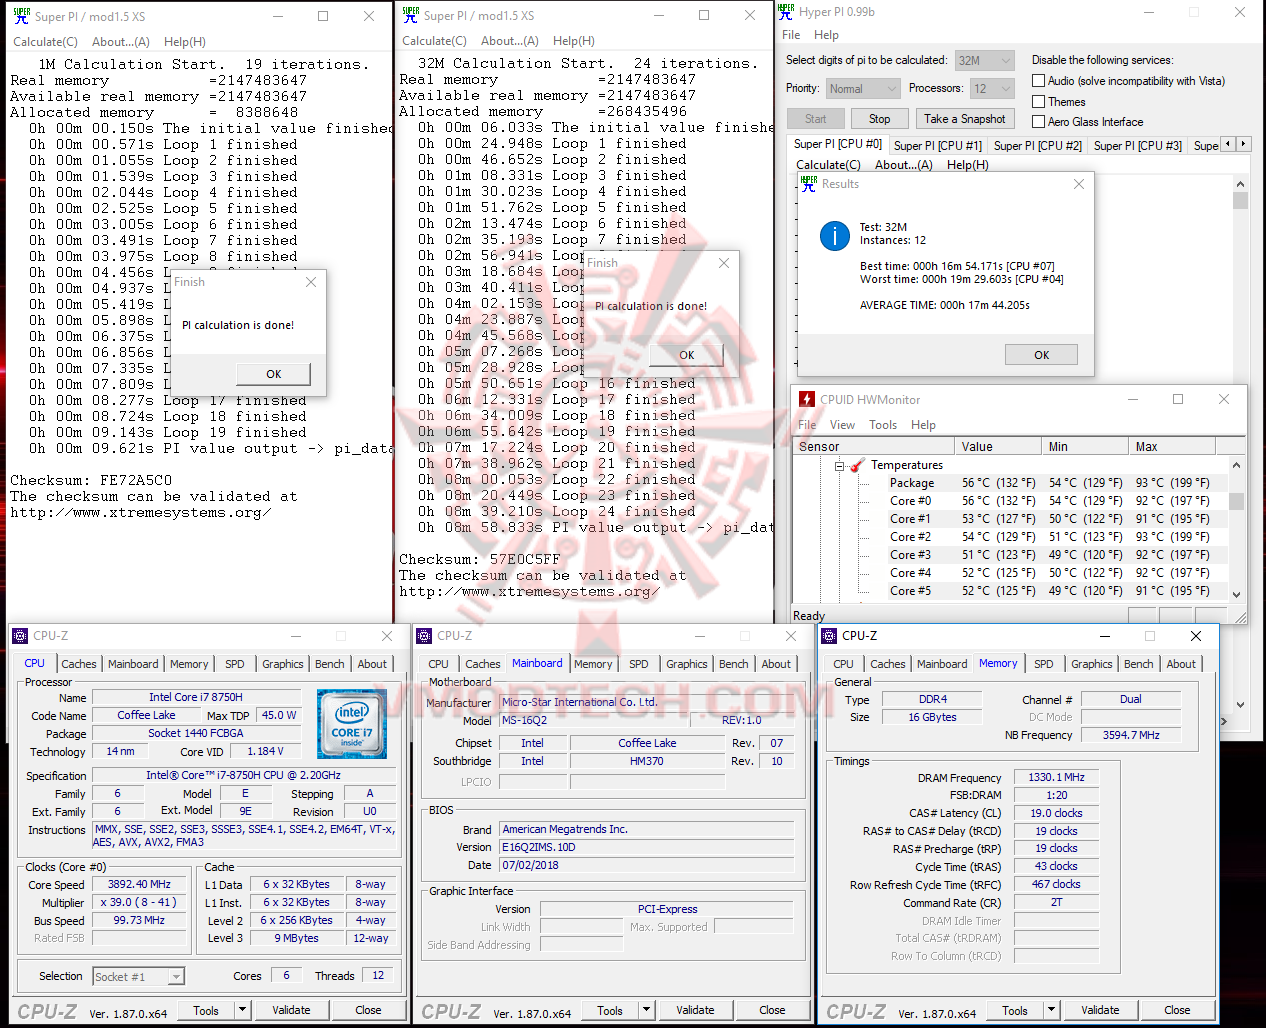Click the CPU-Z Memory window title icon
Image resolution: width=1266 pixels, height=1028 pixels.
click(829, 636)
